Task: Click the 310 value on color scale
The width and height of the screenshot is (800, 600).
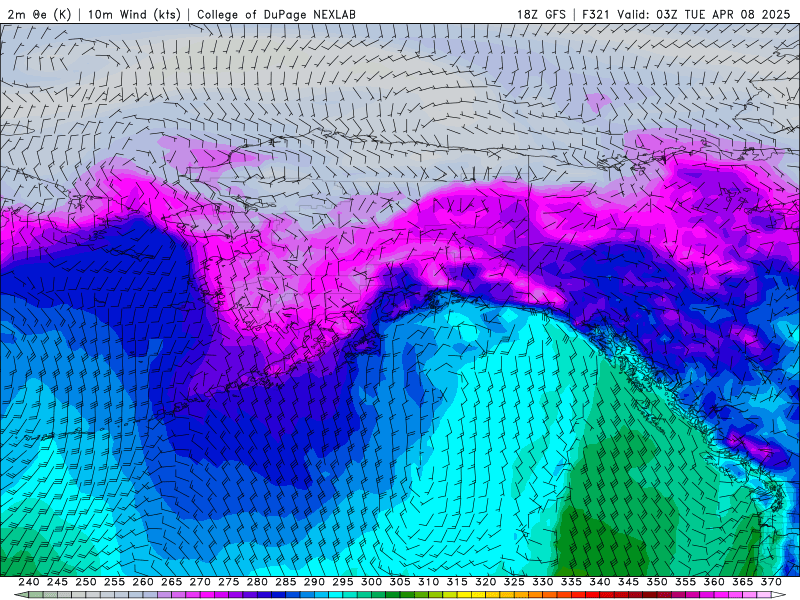Action: [429, 582]
